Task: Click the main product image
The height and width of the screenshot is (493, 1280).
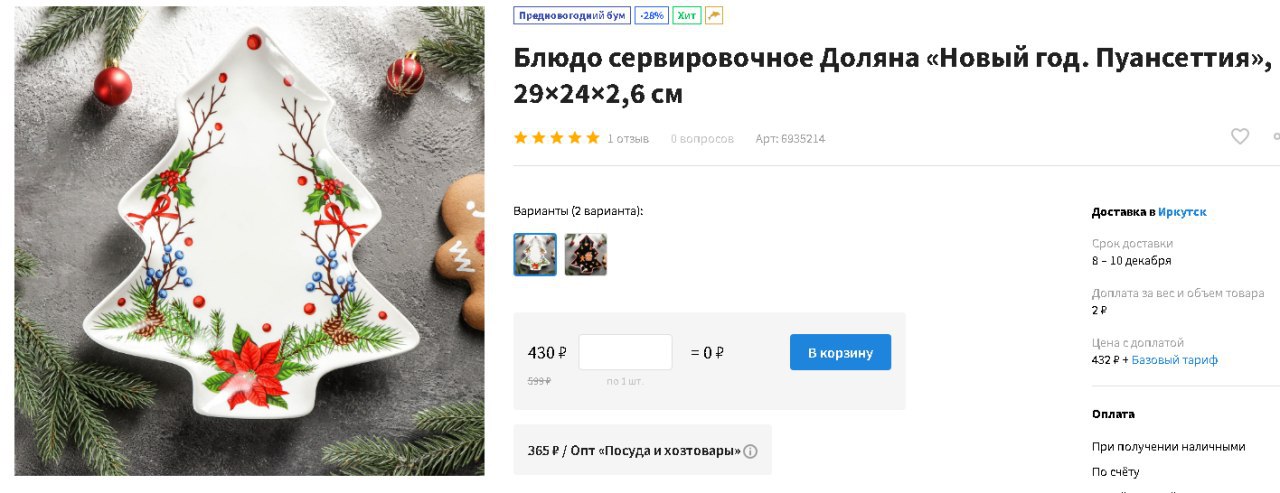Action: tap(249, 241)
